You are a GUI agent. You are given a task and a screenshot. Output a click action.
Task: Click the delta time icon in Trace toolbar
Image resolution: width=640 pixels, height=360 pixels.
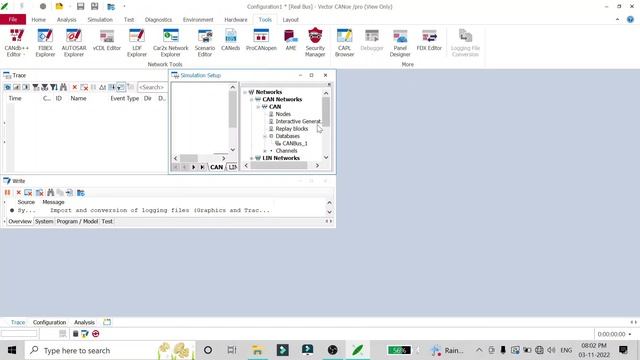point(102,87)
